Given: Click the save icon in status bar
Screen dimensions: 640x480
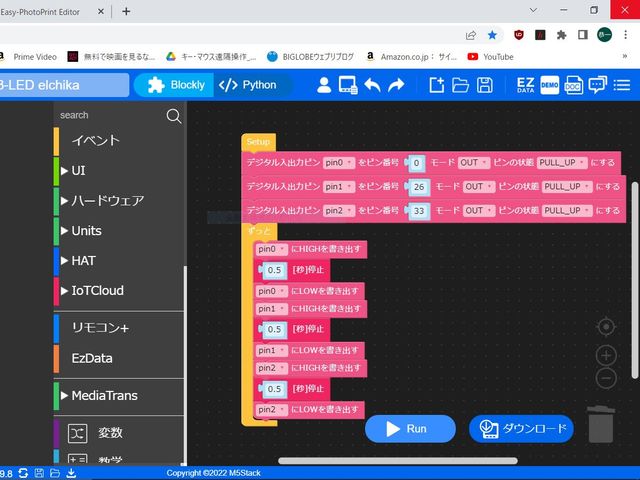Looking at the screenshot, I should (x=39, y=473).
